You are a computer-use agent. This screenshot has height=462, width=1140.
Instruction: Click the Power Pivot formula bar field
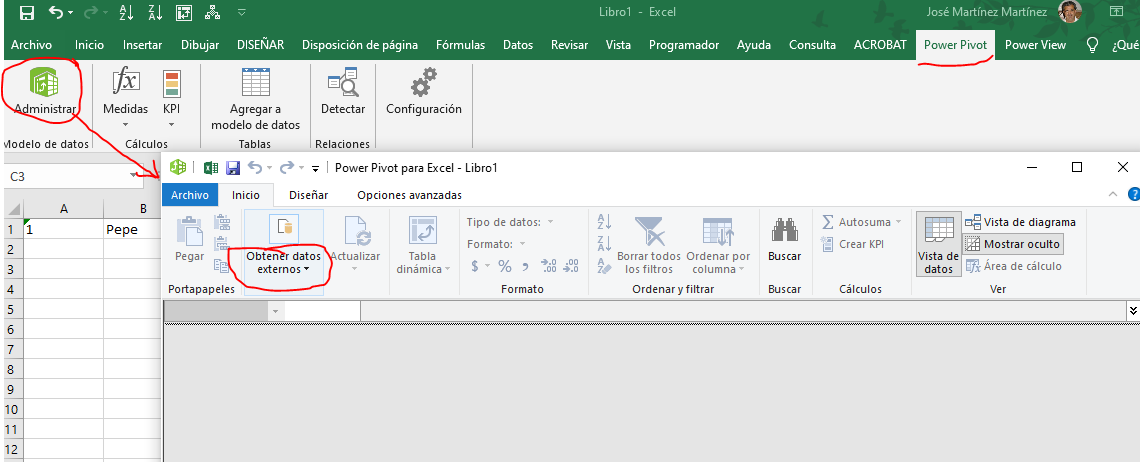click(742, 311)
